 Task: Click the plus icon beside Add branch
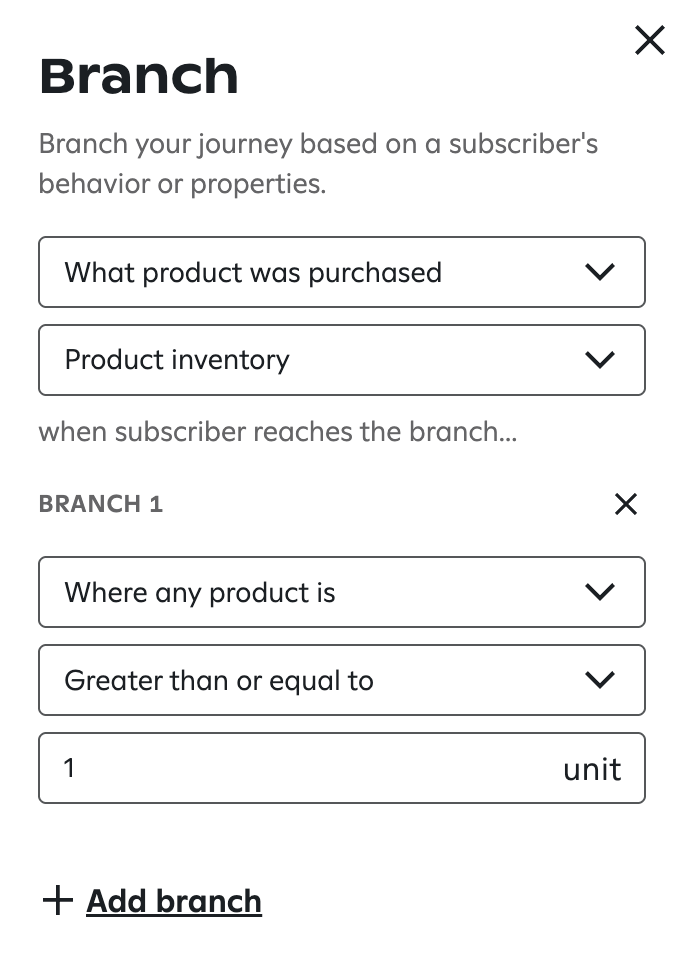(x=57, y=900)
